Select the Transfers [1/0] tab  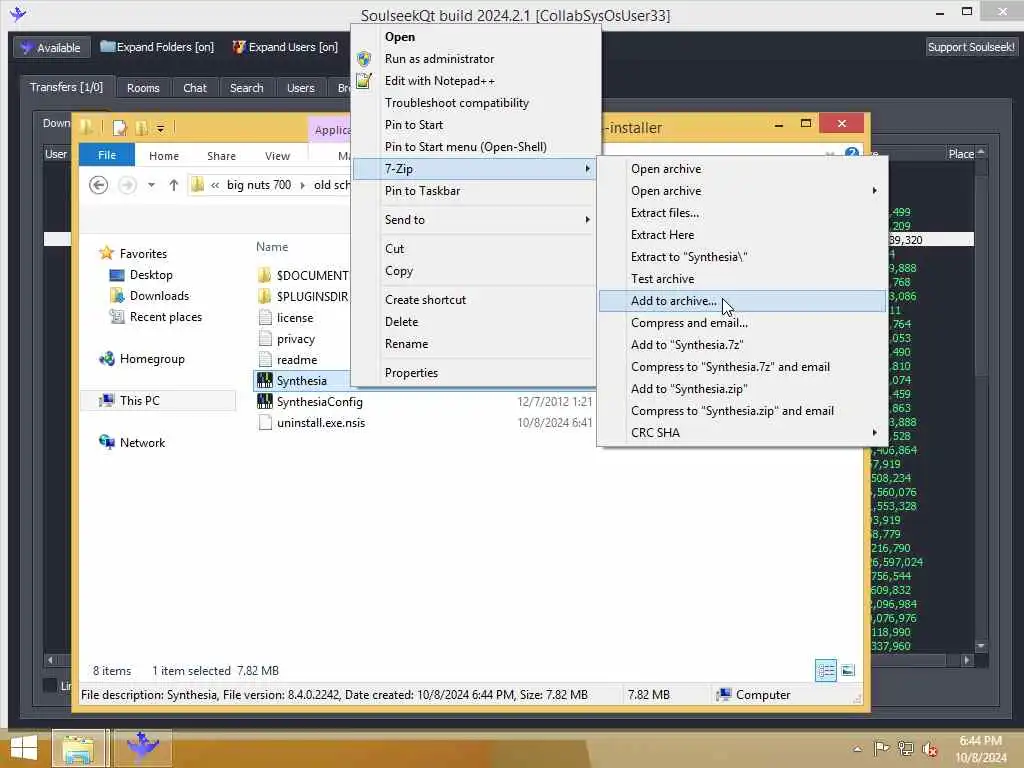tap(67, 87)
